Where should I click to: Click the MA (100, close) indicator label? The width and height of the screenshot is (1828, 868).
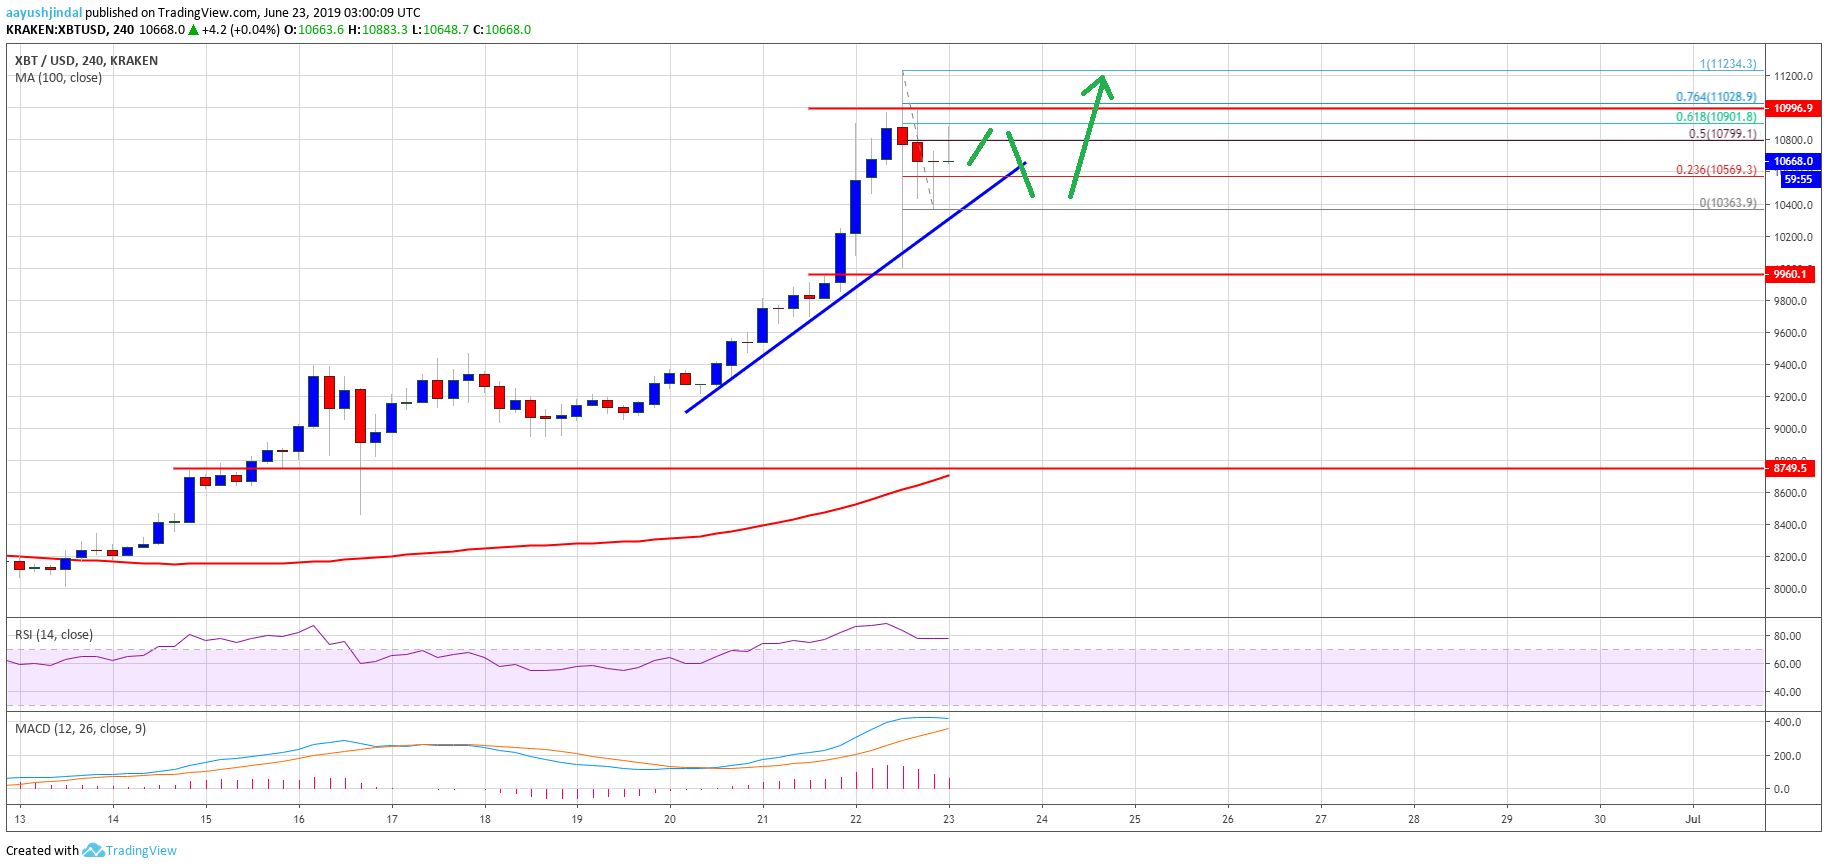tap(58, 77)
